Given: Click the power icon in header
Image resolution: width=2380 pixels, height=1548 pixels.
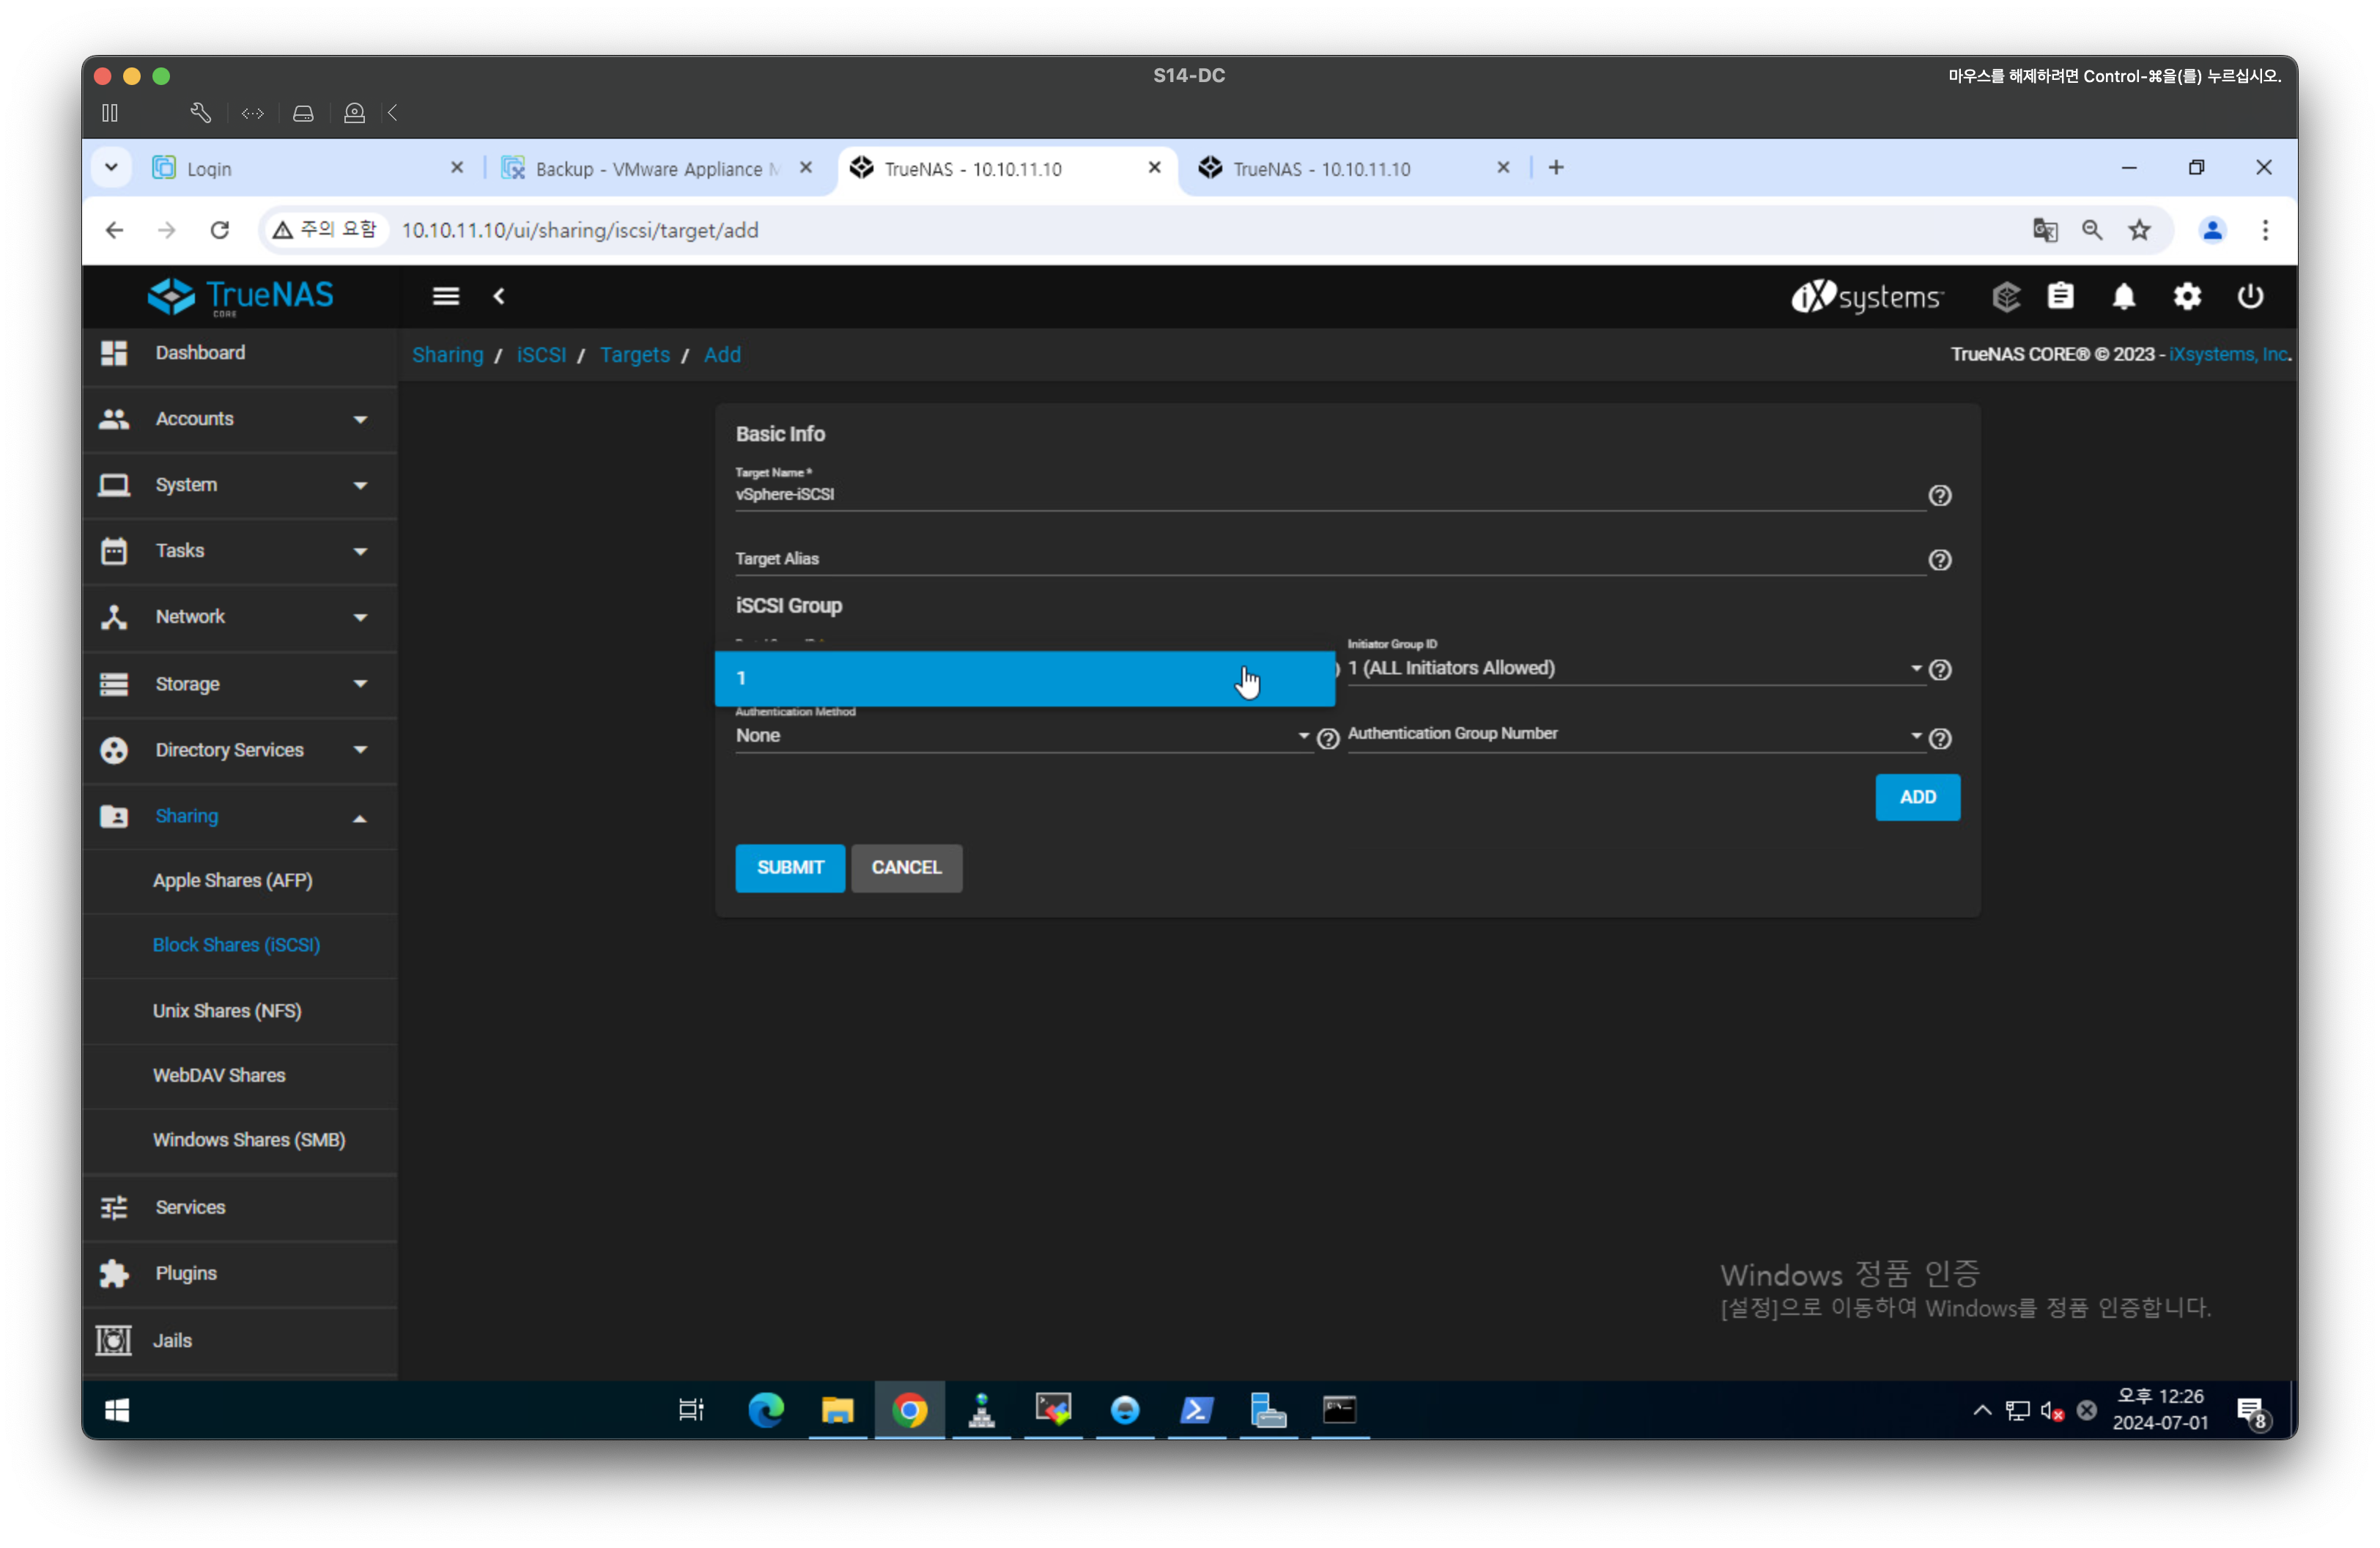Looking at the screenshot, I should pyautogui.click(x=2250, y=297).
